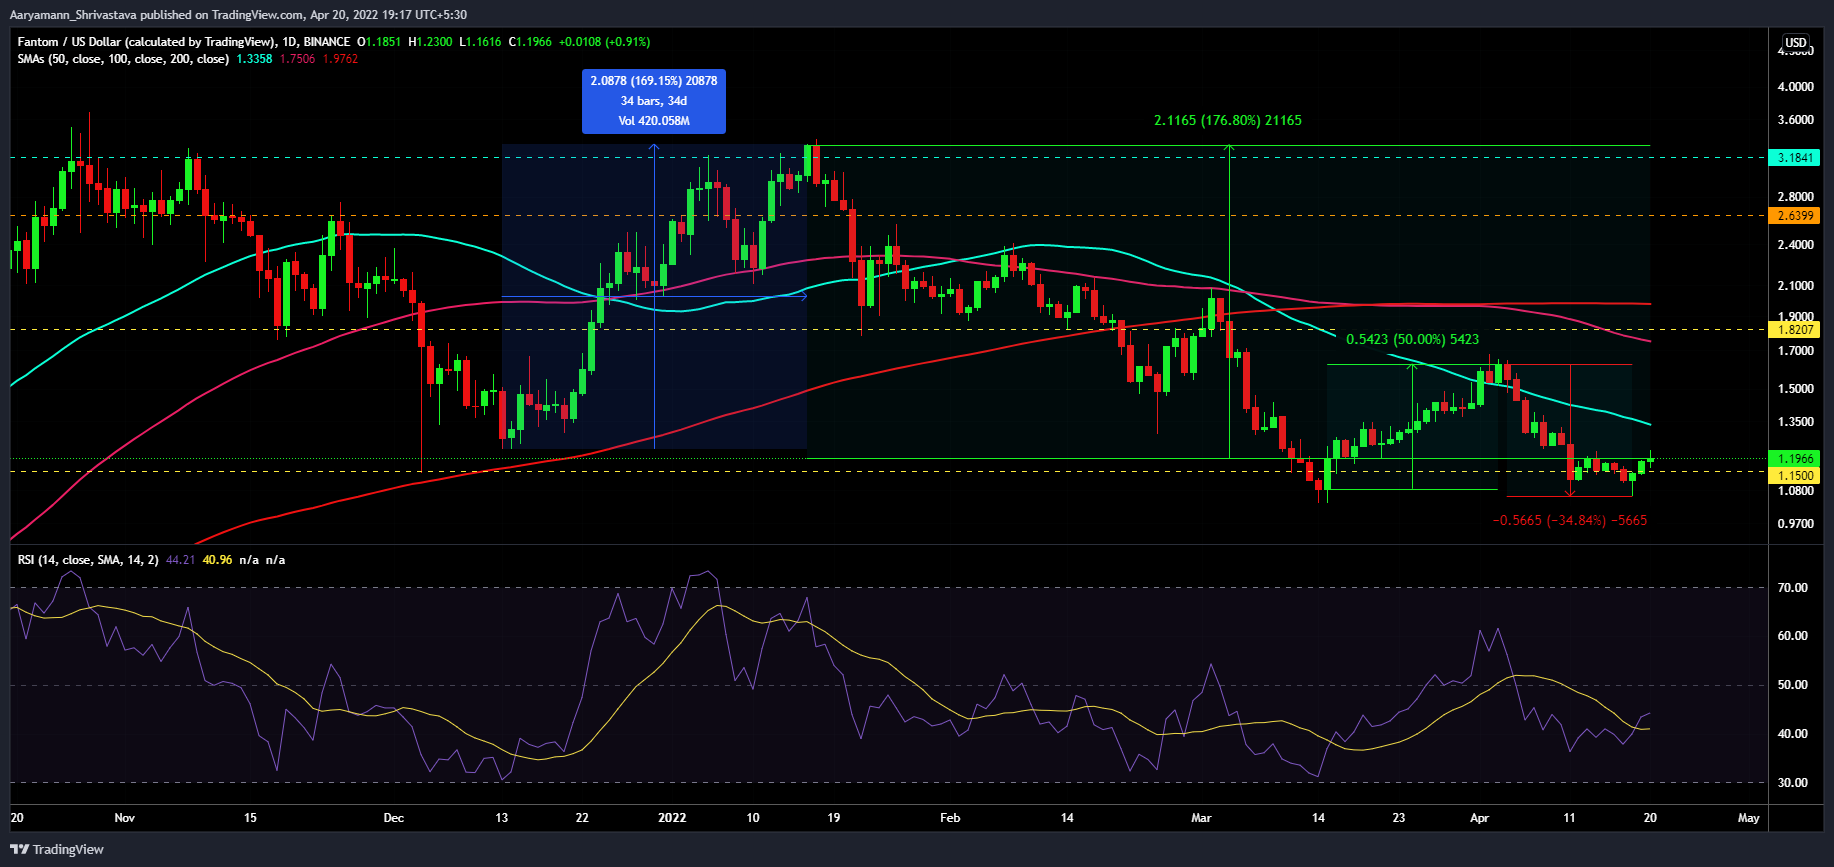The width and height of the screenshot is (1834, 867).
Task: Select the 100 SMA value 1.7506
Action: (297, 59)
